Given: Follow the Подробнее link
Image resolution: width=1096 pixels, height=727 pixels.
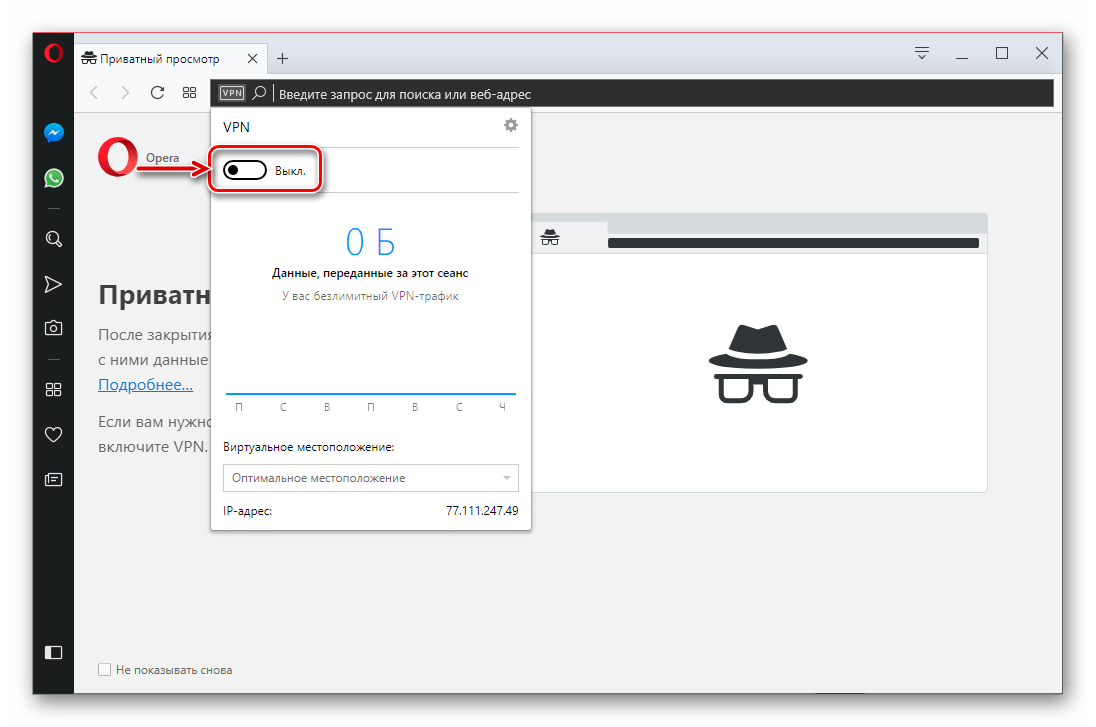Looking at the screenshot, I should pos(145,384).
